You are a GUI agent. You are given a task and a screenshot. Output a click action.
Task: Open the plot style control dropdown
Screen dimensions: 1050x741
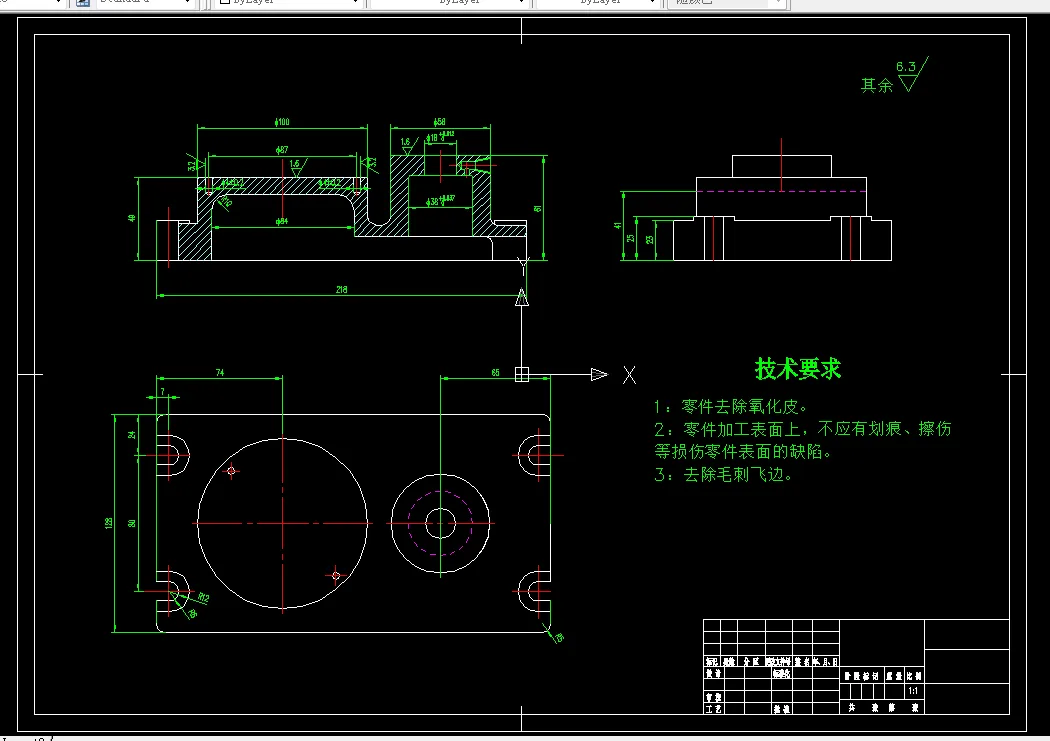point(777,4)
